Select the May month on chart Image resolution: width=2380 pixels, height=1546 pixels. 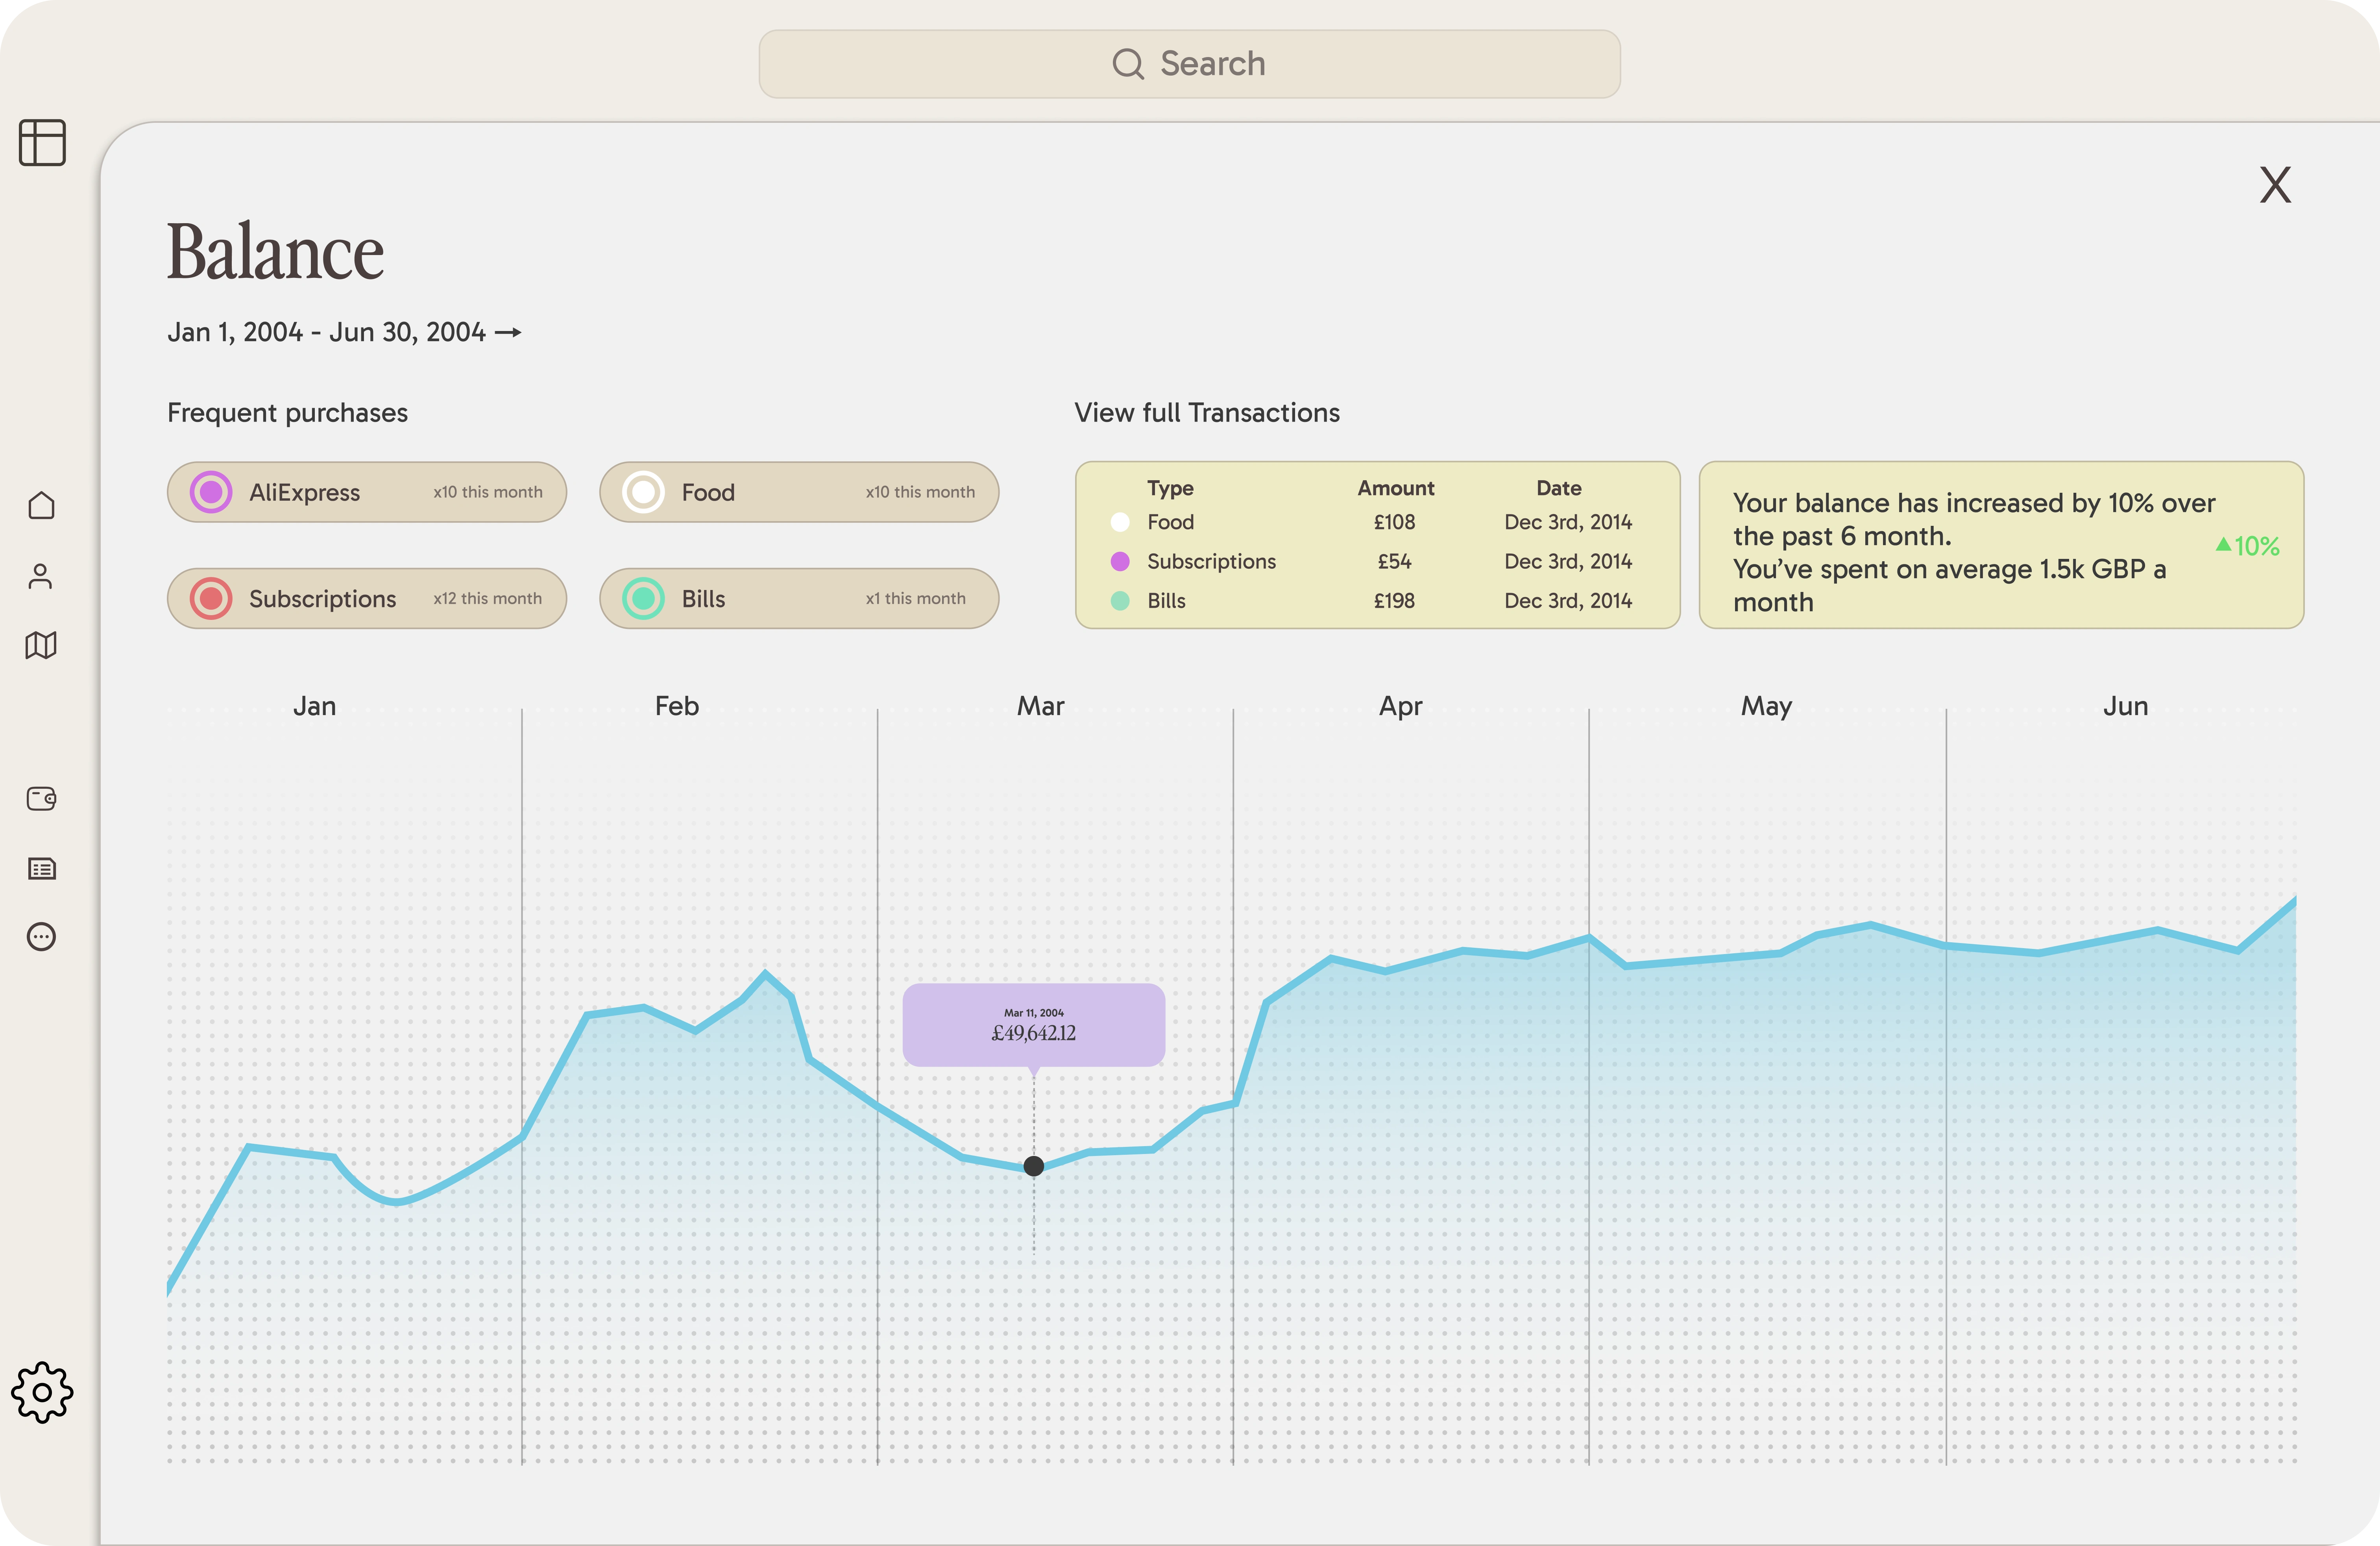coord(1766,706)
